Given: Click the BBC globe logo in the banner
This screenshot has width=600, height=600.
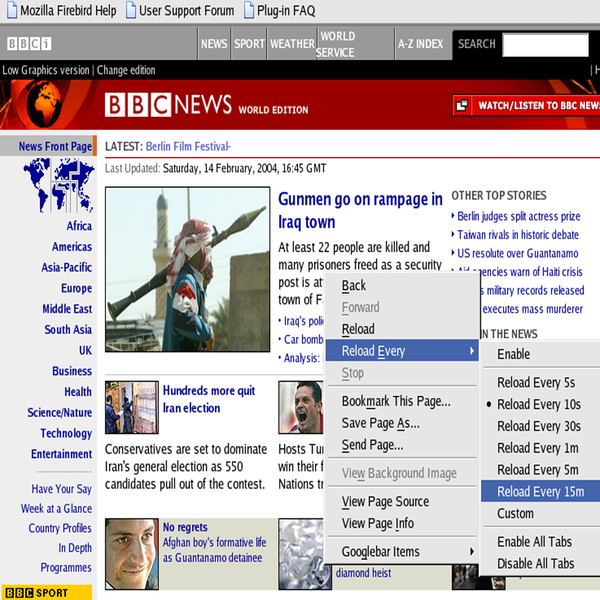Looking at the screenshot, I should 44,104.
